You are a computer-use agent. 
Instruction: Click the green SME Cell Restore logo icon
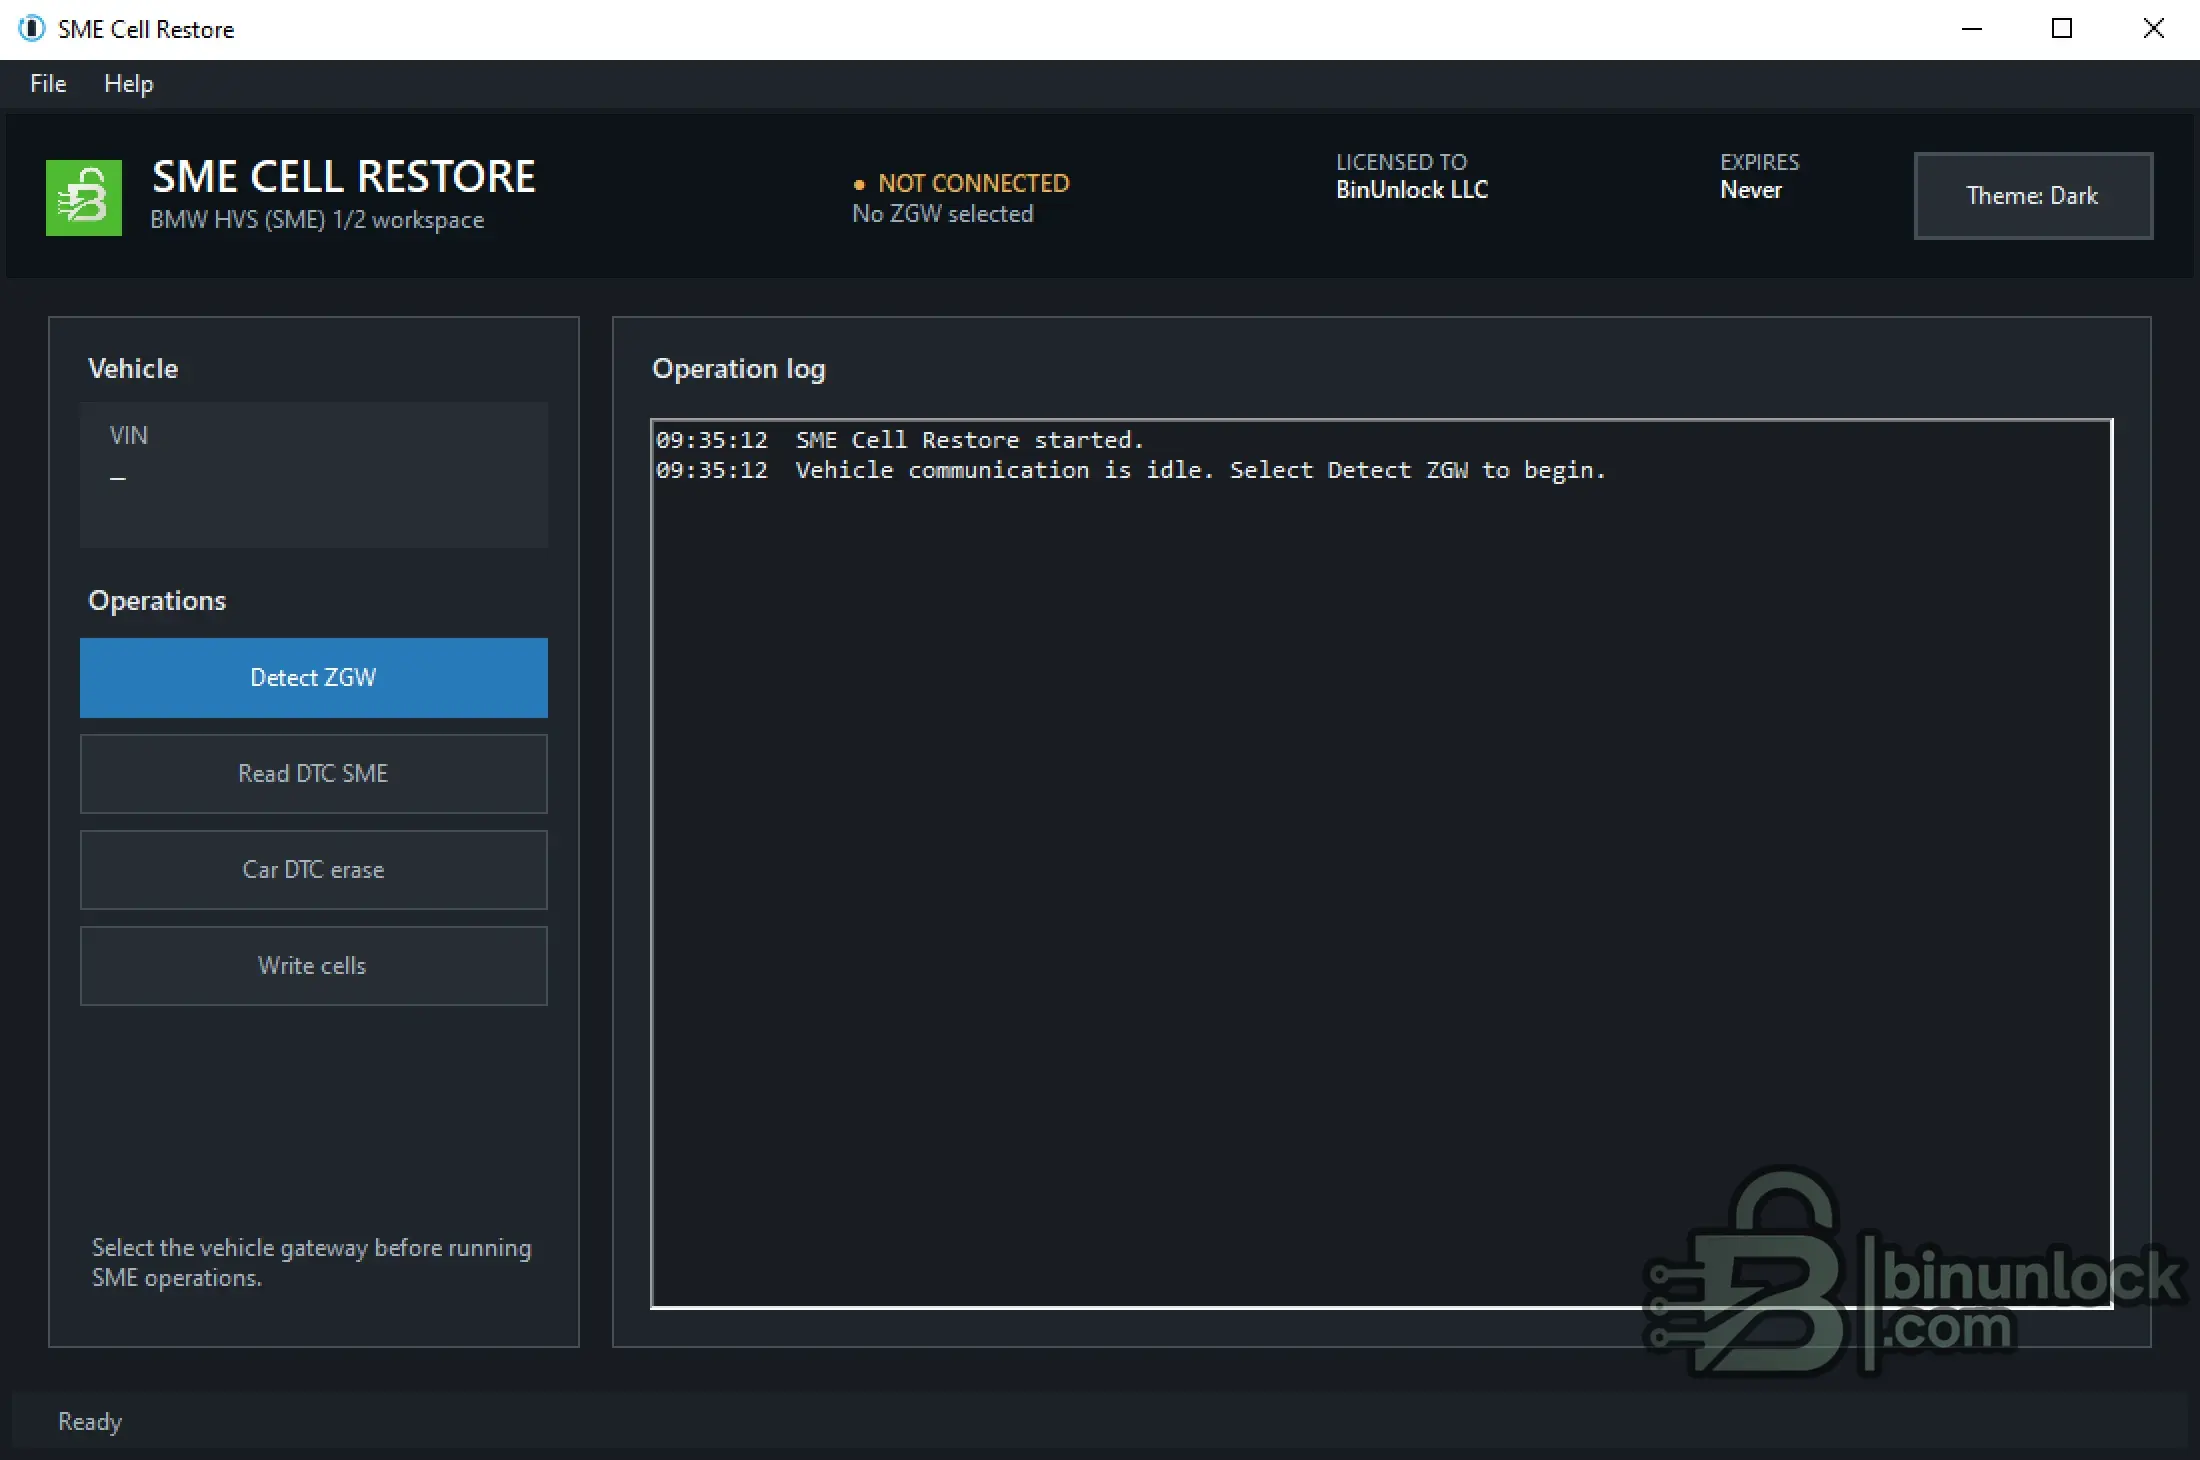[84, 197]
